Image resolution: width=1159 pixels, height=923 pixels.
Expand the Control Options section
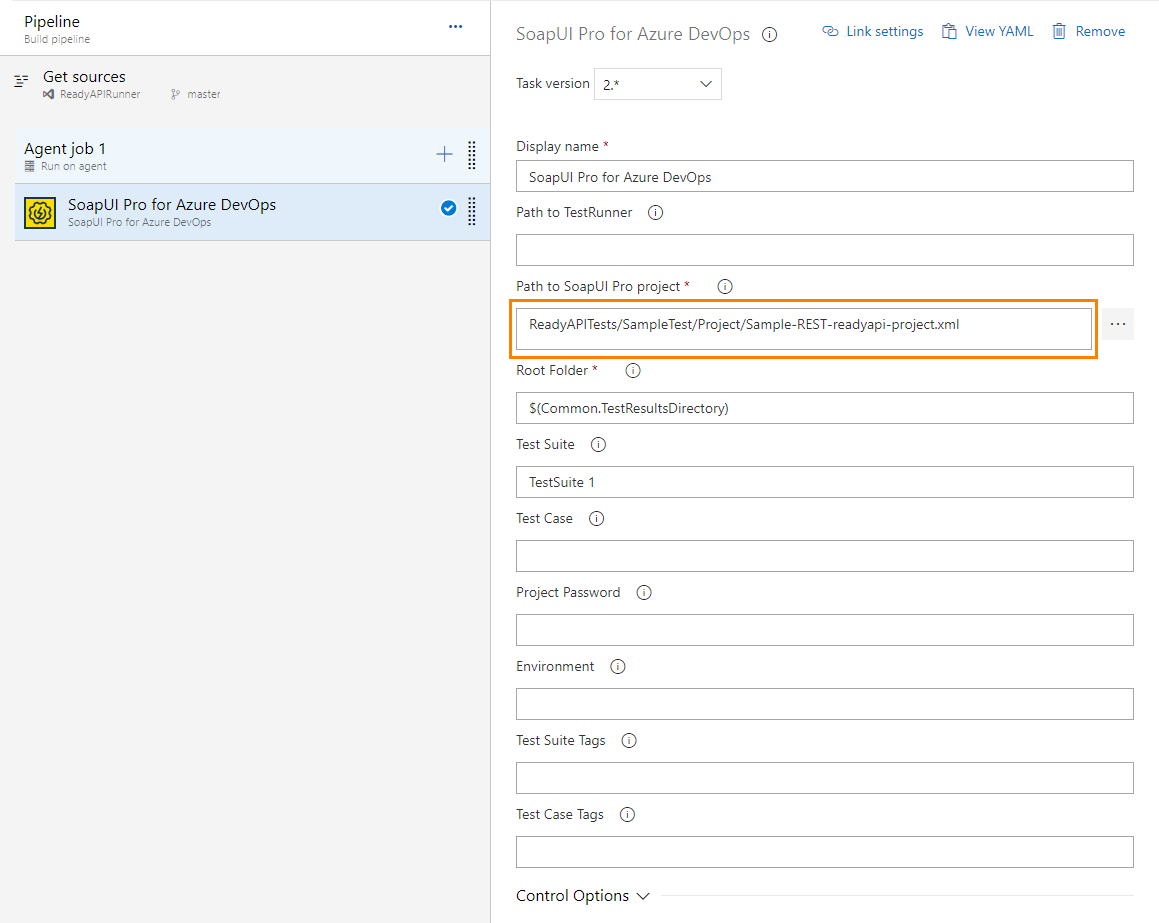pos(582,896)
